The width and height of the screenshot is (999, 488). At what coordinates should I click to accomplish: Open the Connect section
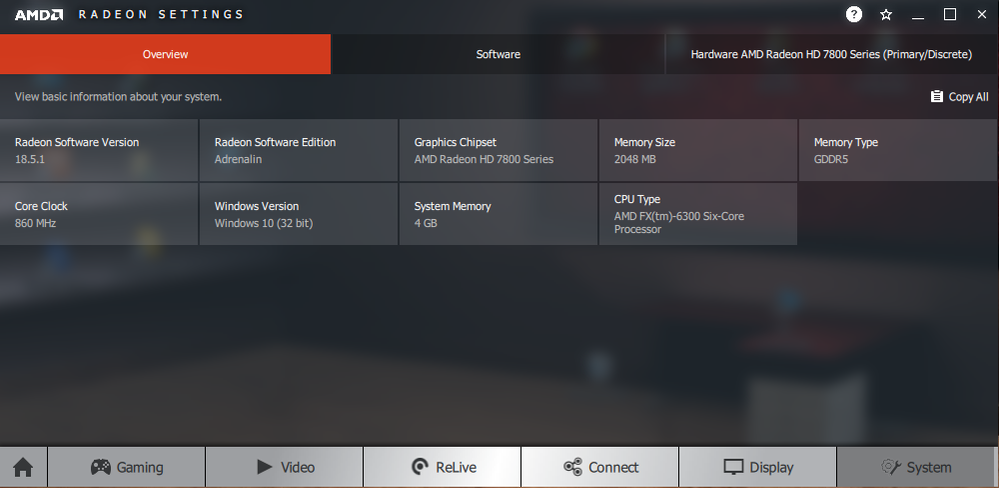pos(600,467)
